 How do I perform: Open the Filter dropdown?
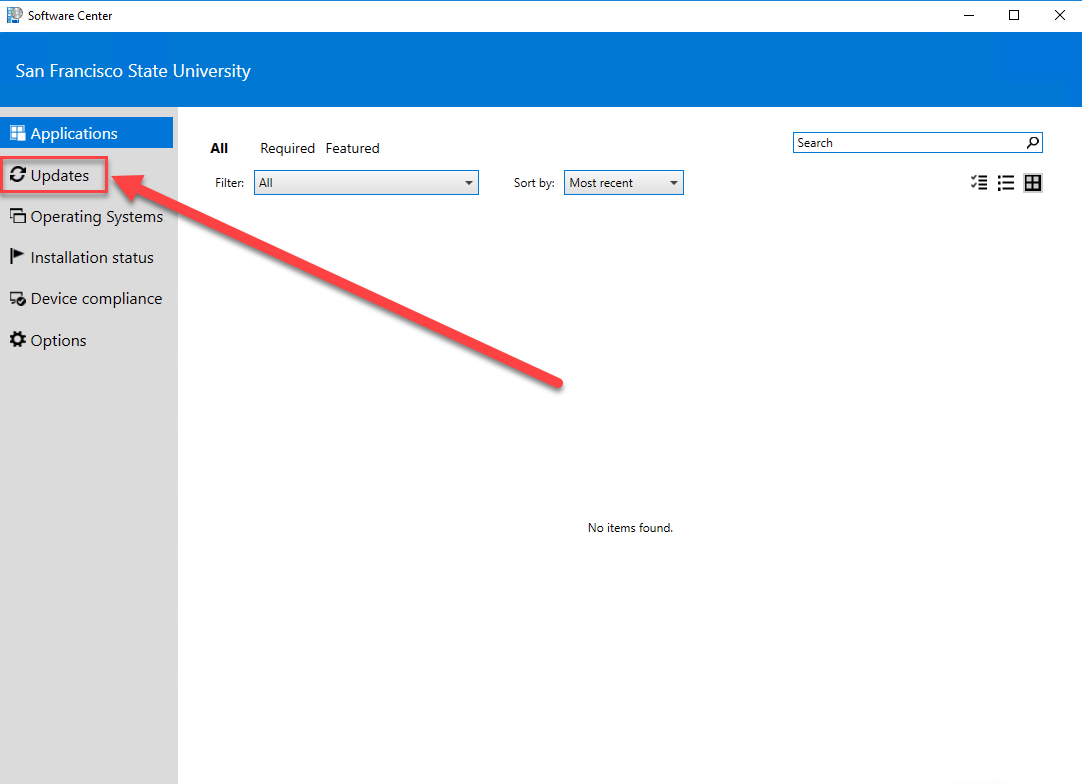pos(366,183)
